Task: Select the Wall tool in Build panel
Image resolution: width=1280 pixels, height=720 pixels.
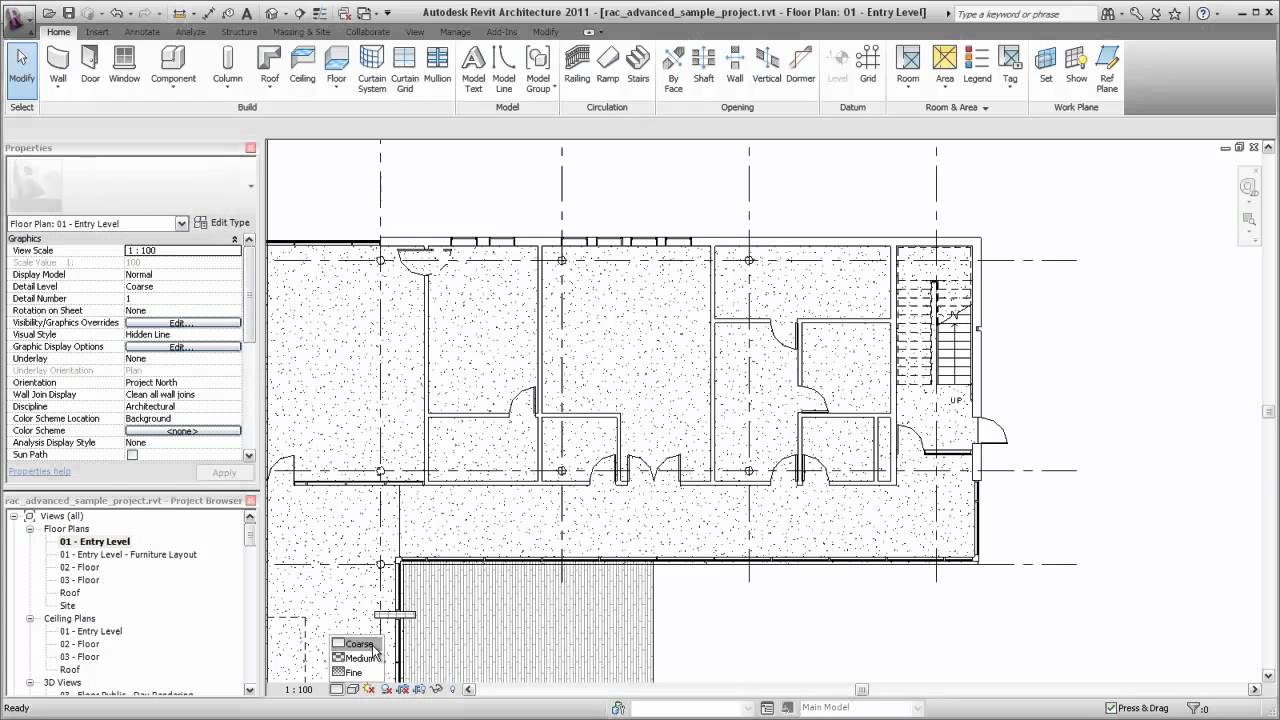Action: pos(58,66)
